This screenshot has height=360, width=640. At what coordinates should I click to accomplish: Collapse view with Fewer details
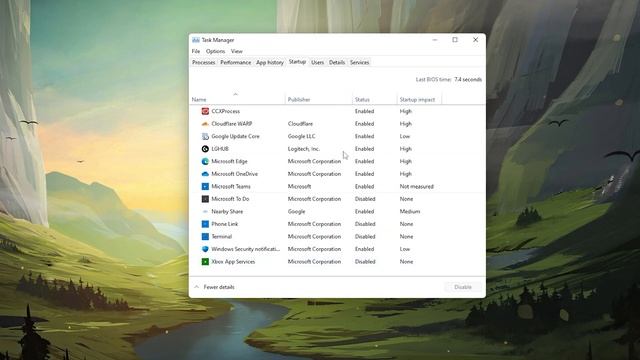click(x=214, y=287)
